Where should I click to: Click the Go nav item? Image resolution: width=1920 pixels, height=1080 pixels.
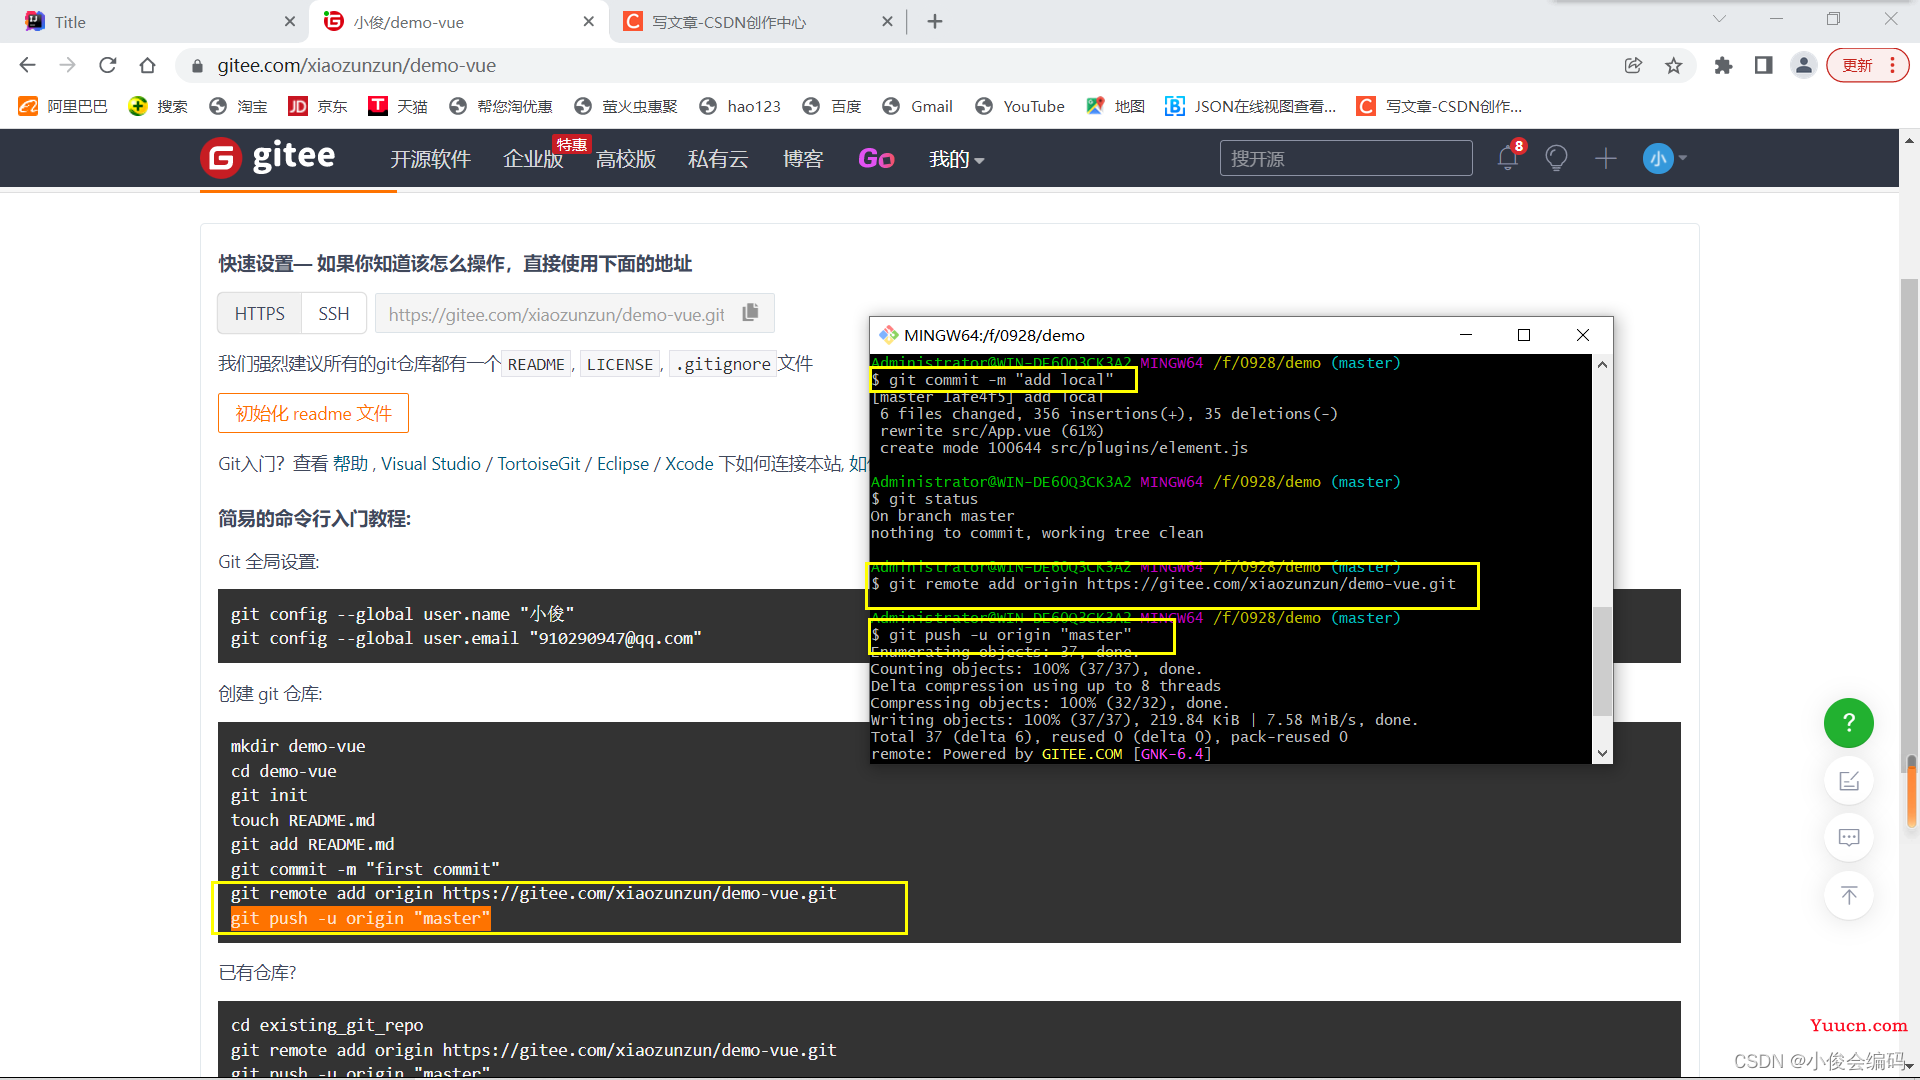point(876,159)
